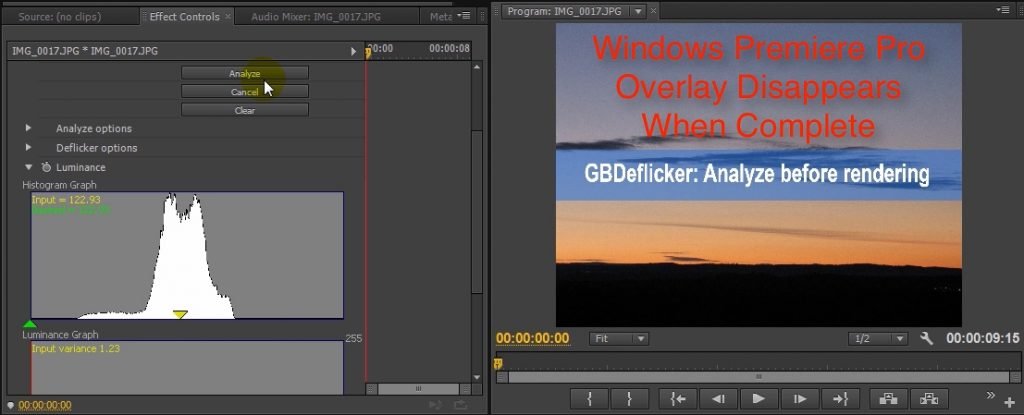Switch to the Metadata tab

441,17
